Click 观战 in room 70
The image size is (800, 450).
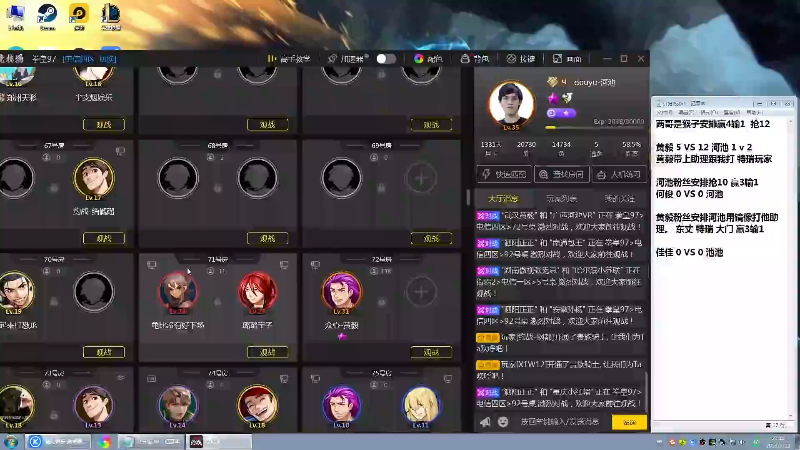pos(104,352)
